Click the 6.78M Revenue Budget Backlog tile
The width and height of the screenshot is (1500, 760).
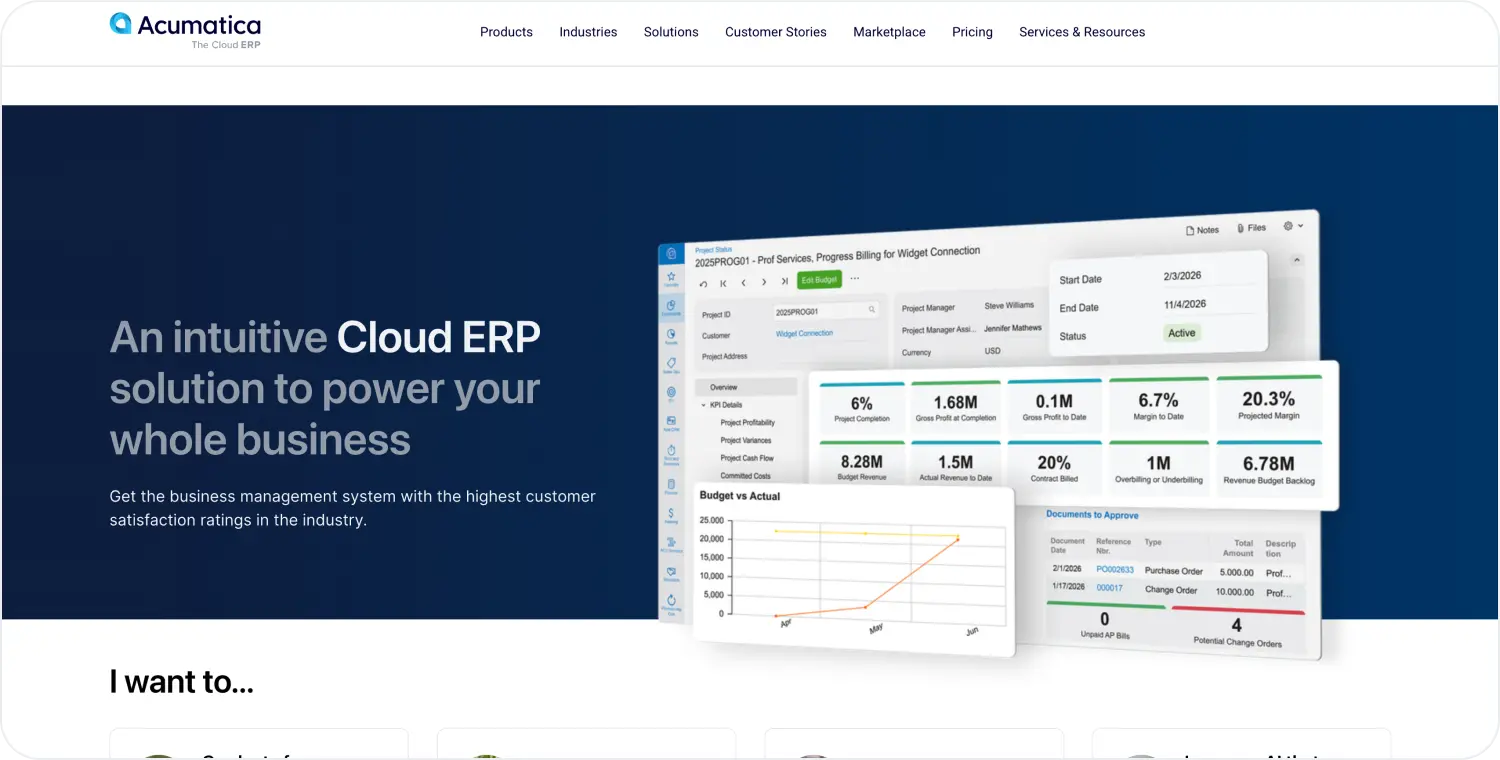click(x=1269, y=468)
